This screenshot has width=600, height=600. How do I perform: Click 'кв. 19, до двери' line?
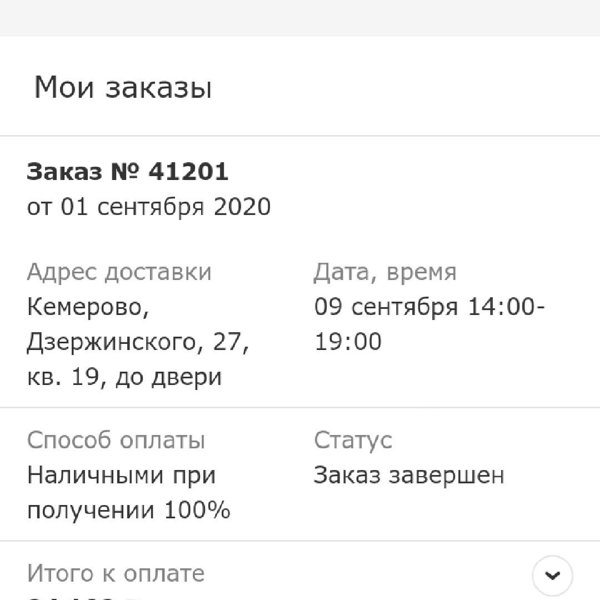point(124,377)
